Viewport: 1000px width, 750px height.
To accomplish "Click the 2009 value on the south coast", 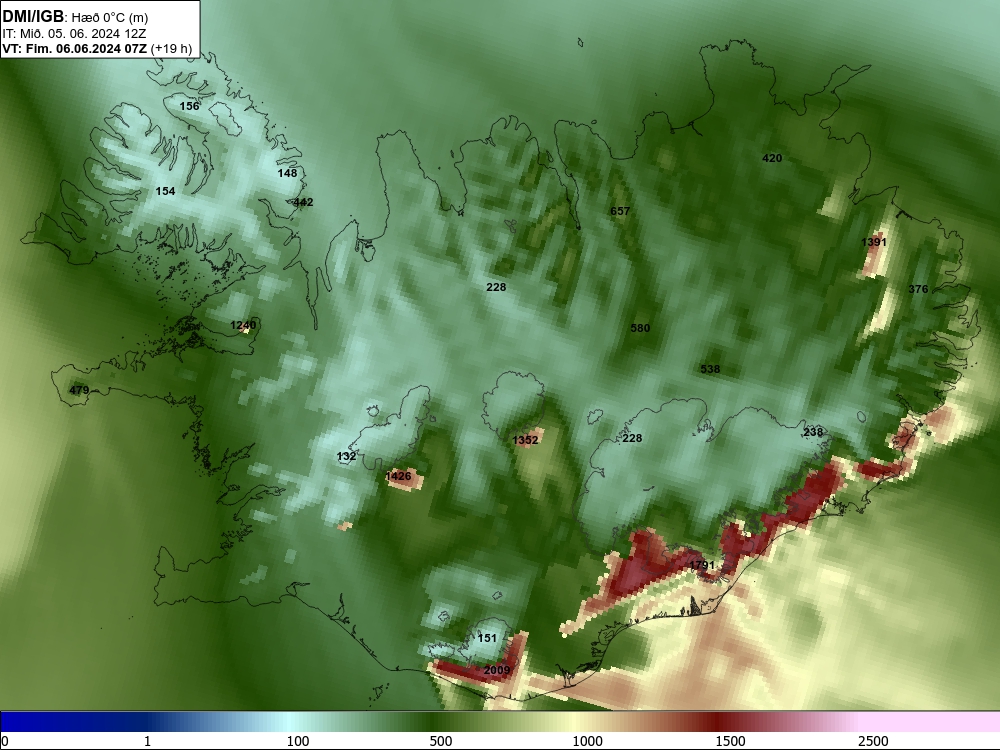I will pos(497,670).
